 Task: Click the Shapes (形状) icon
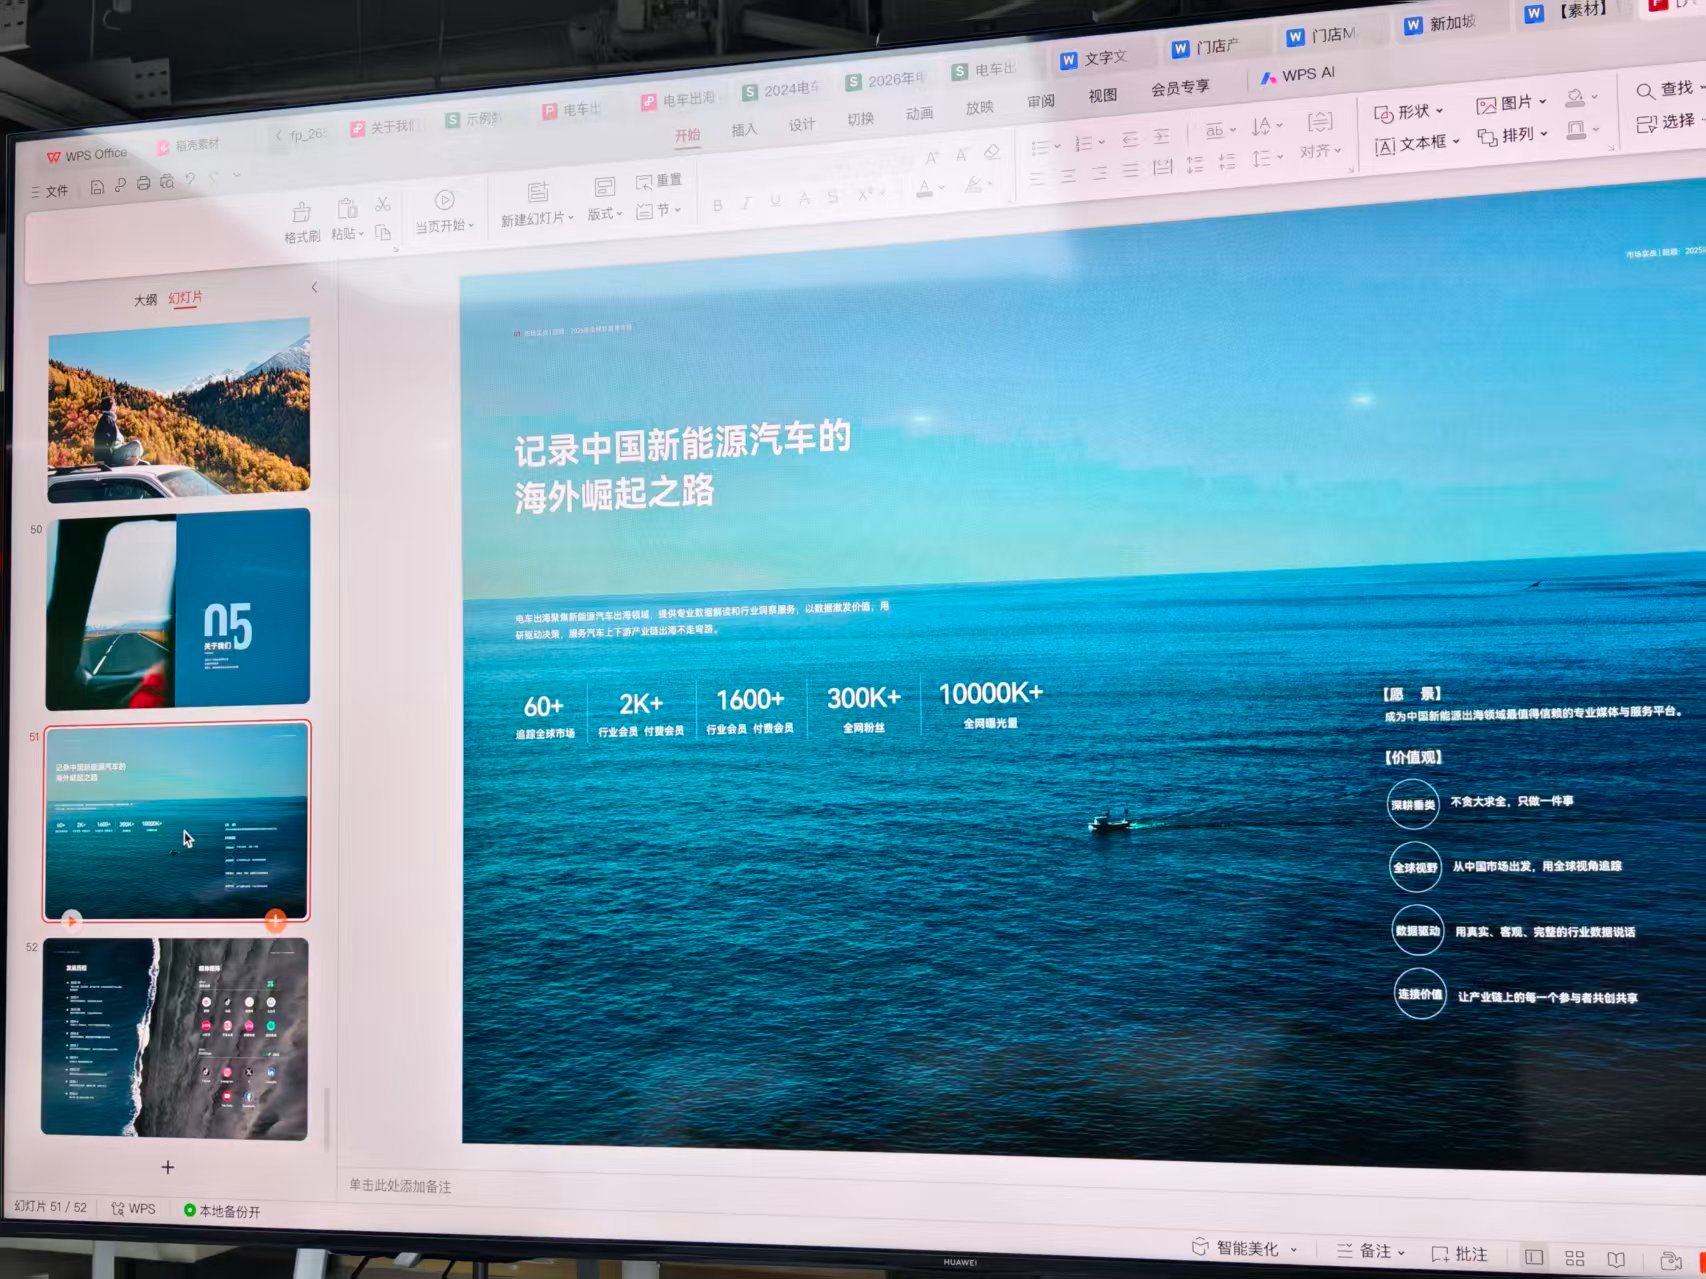(1408, 112)
